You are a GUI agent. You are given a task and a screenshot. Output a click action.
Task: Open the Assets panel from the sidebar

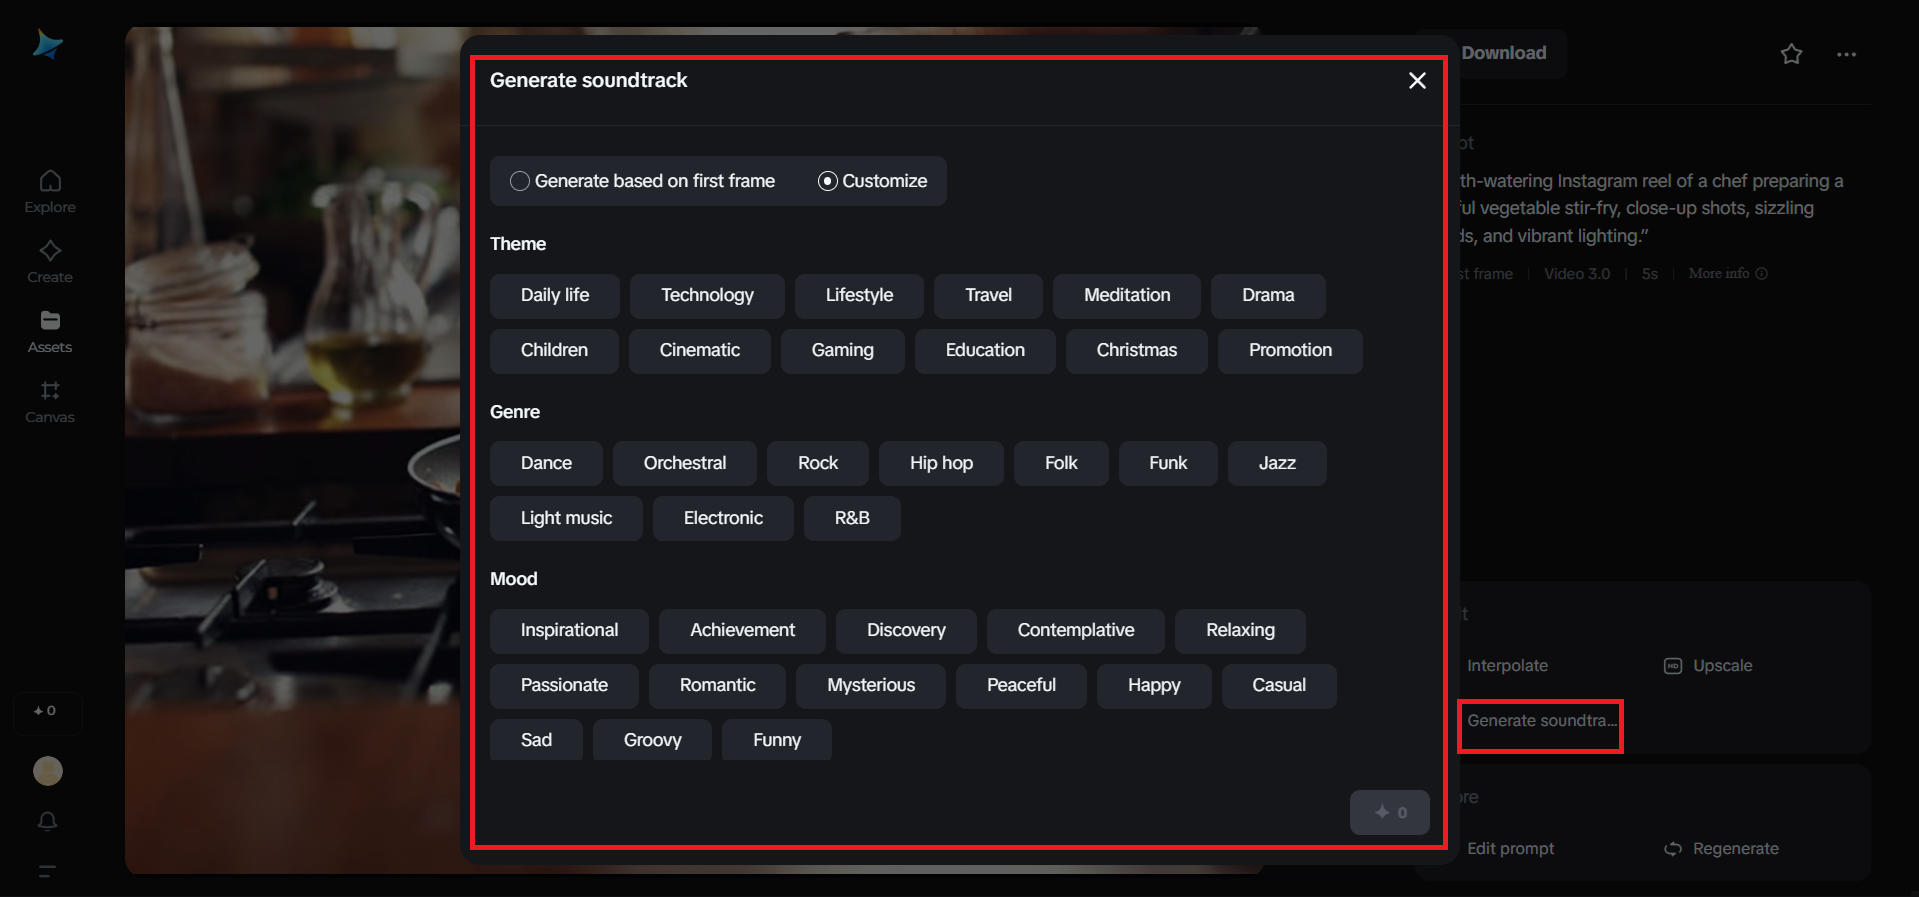point(49,331)
